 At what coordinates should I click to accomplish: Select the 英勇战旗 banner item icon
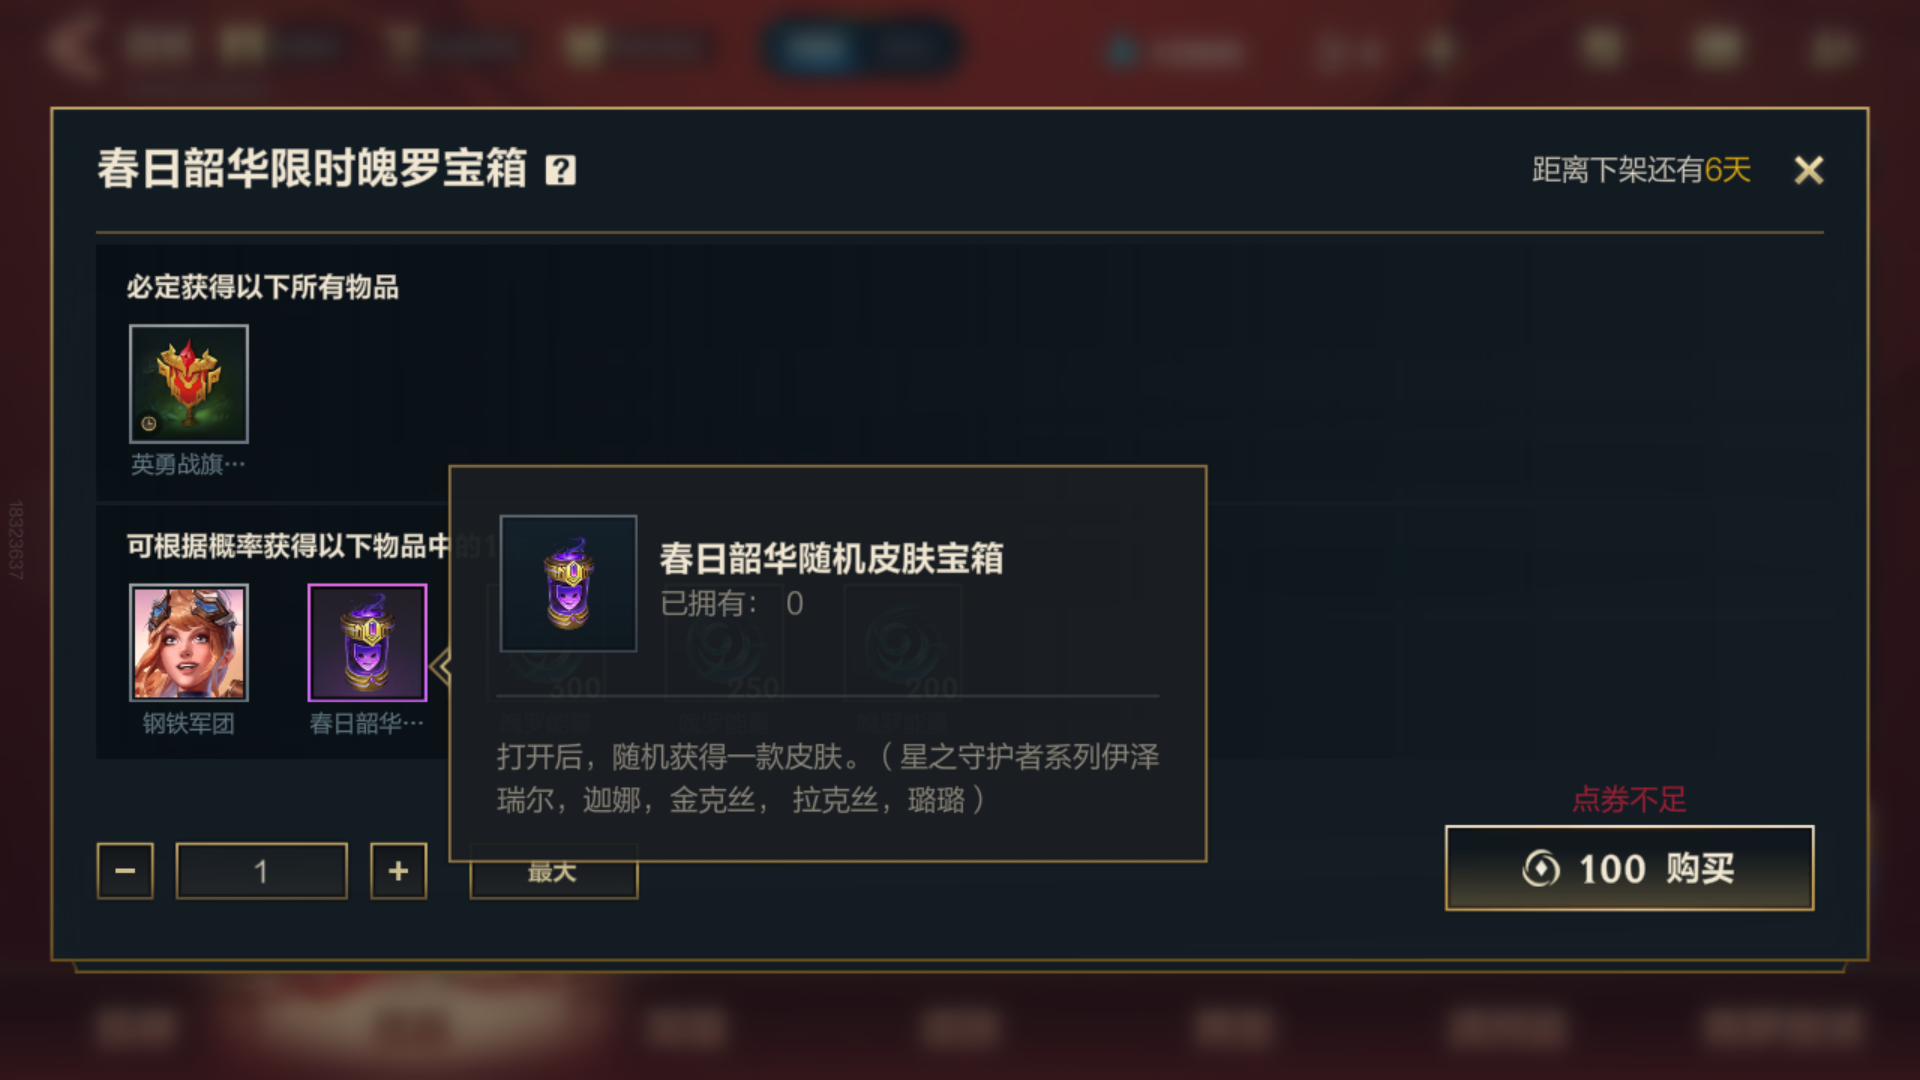pyautogui.click(x=188, y=383)
